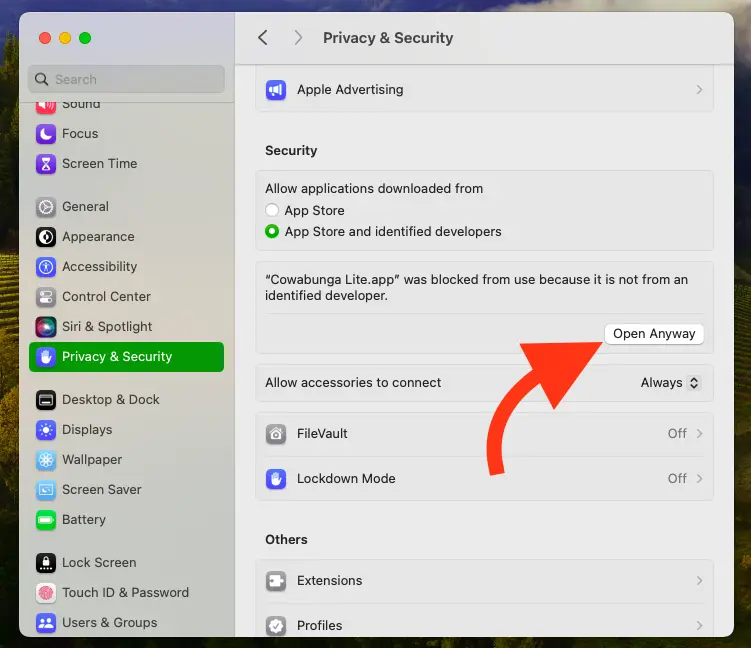Open Touch ID & Password settings
751x648 pixels.
pyautogui.click(x=126, y=593)
